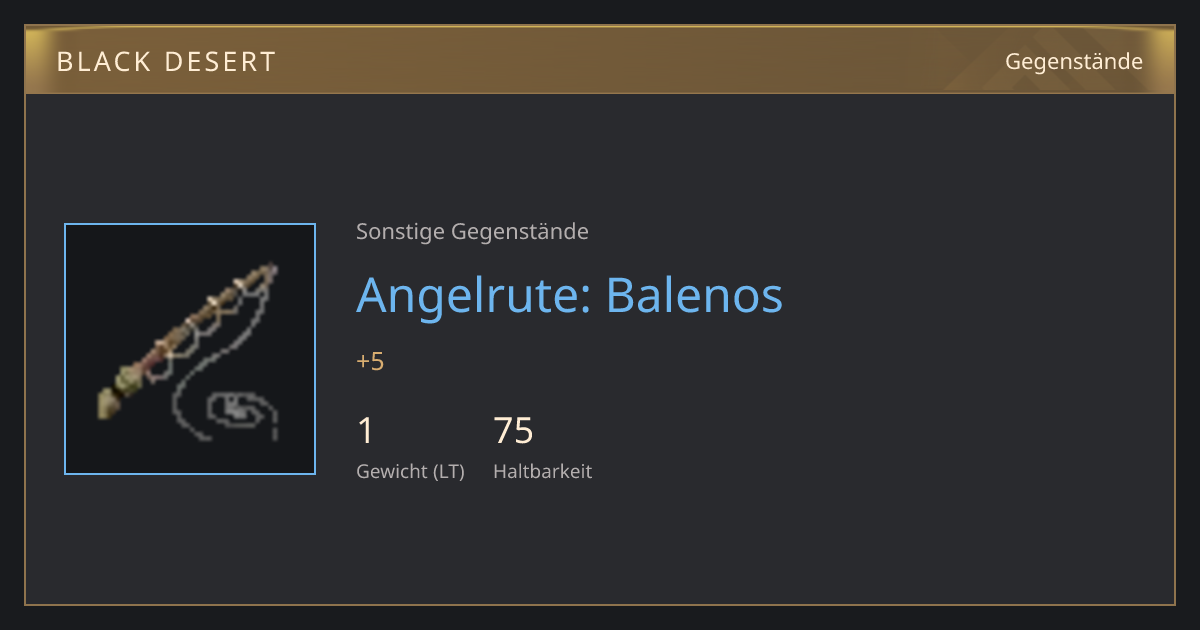Screen dimensions: 1200x630
Task: Click the rod tip in the item image
Action: [x=268, y=270]
